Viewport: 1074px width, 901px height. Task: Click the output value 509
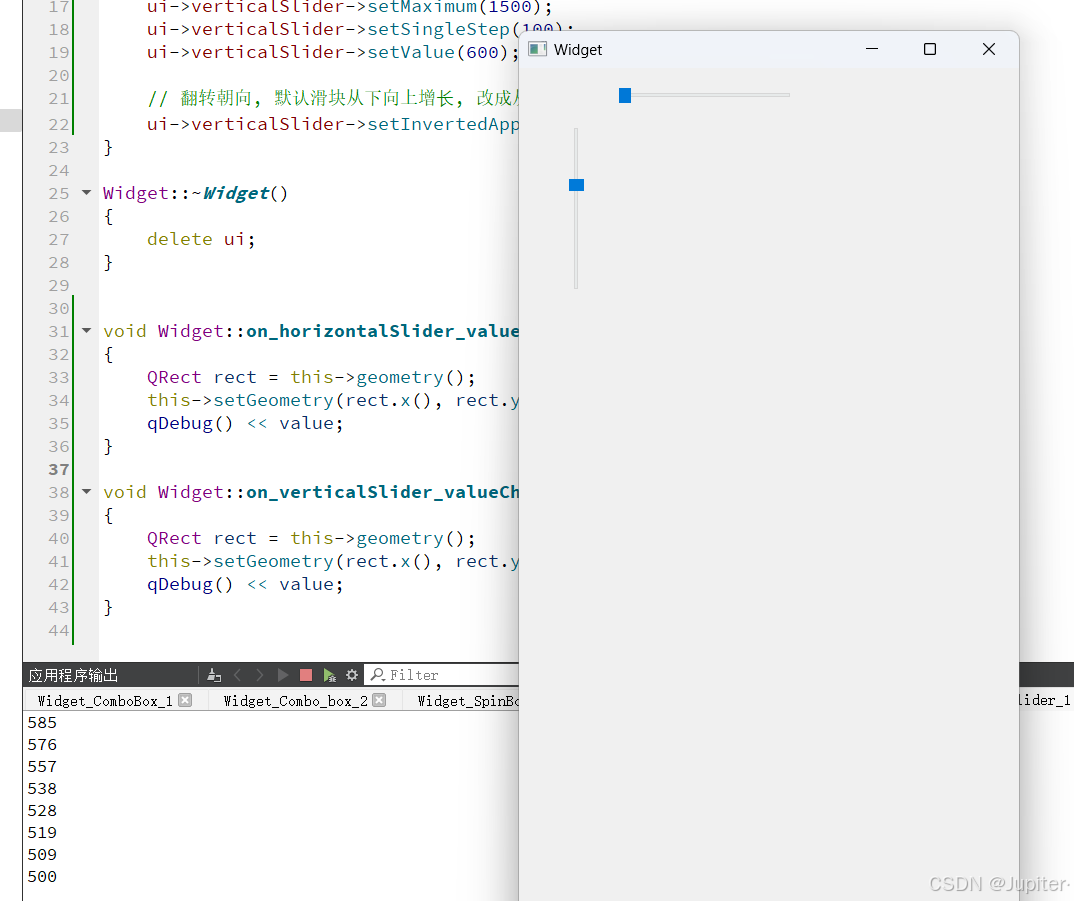42,854
